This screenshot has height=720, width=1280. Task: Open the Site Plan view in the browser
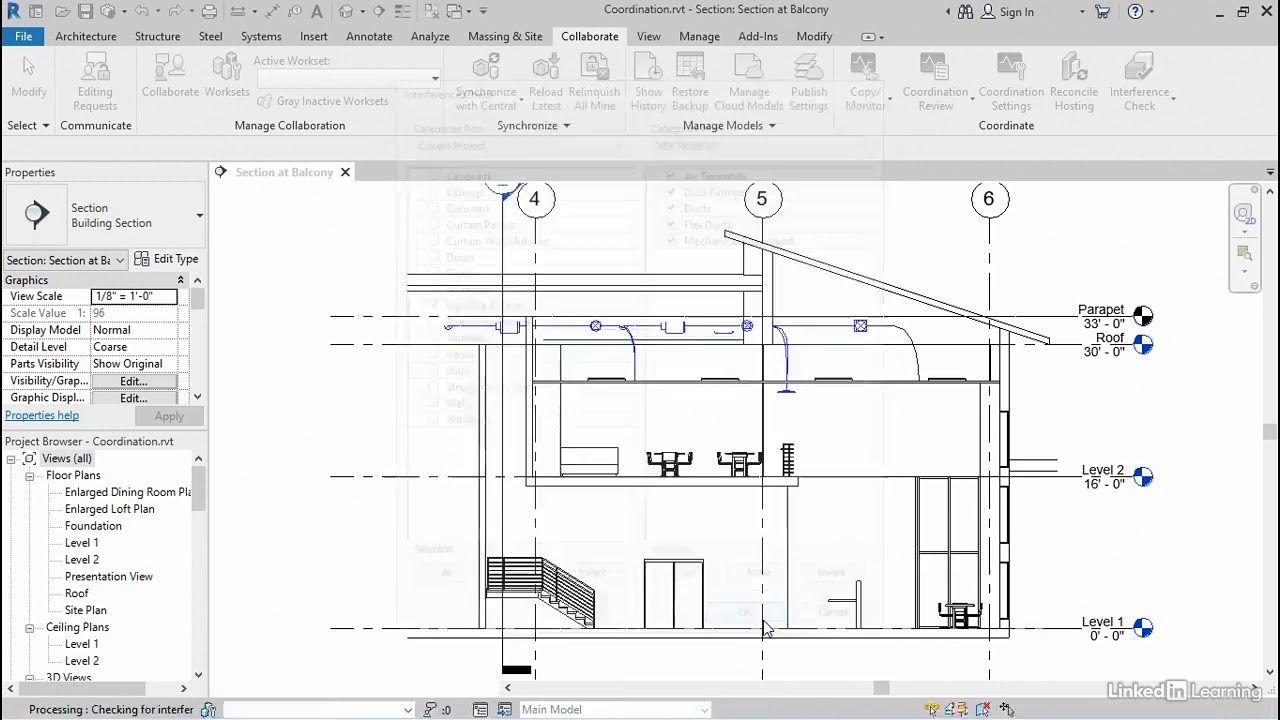(86, 610)
